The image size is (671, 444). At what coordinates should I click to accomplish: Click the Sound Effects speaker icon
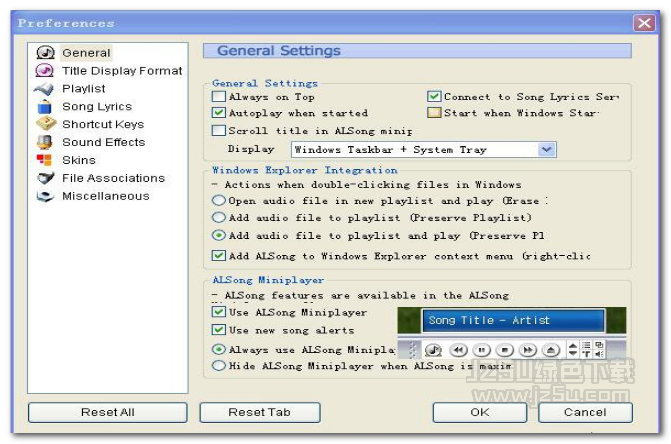(x=44, y=143)
